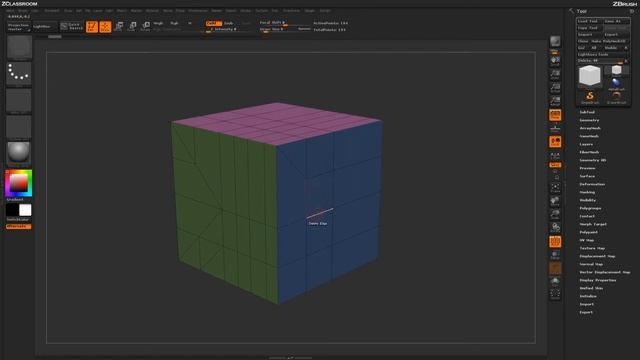Expand the UV Map sub-palette

click(x=587, y=240)
